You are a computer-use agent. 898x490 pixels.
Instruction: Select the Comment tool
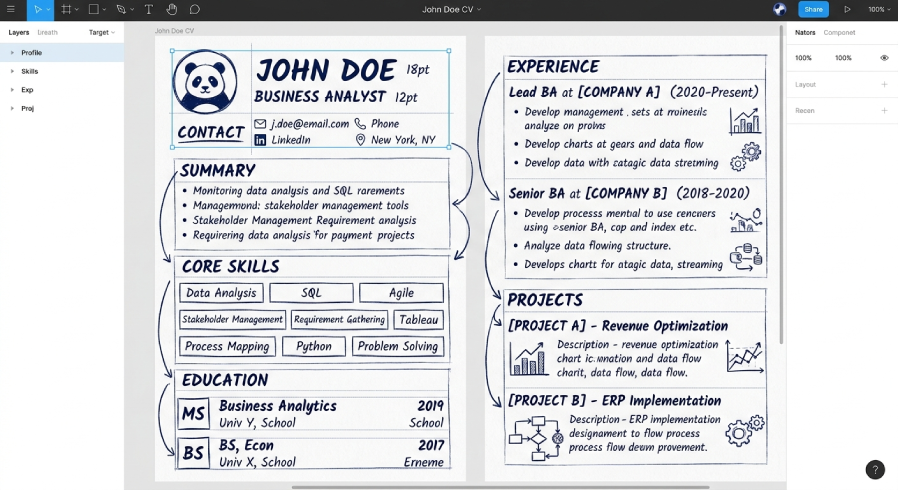tap(195, 10)
